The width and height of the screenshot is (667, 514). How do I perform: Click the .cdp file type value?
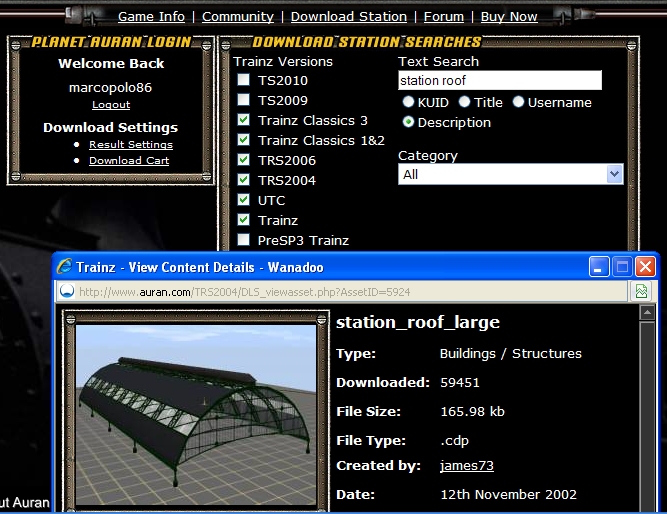coord(454,440)
